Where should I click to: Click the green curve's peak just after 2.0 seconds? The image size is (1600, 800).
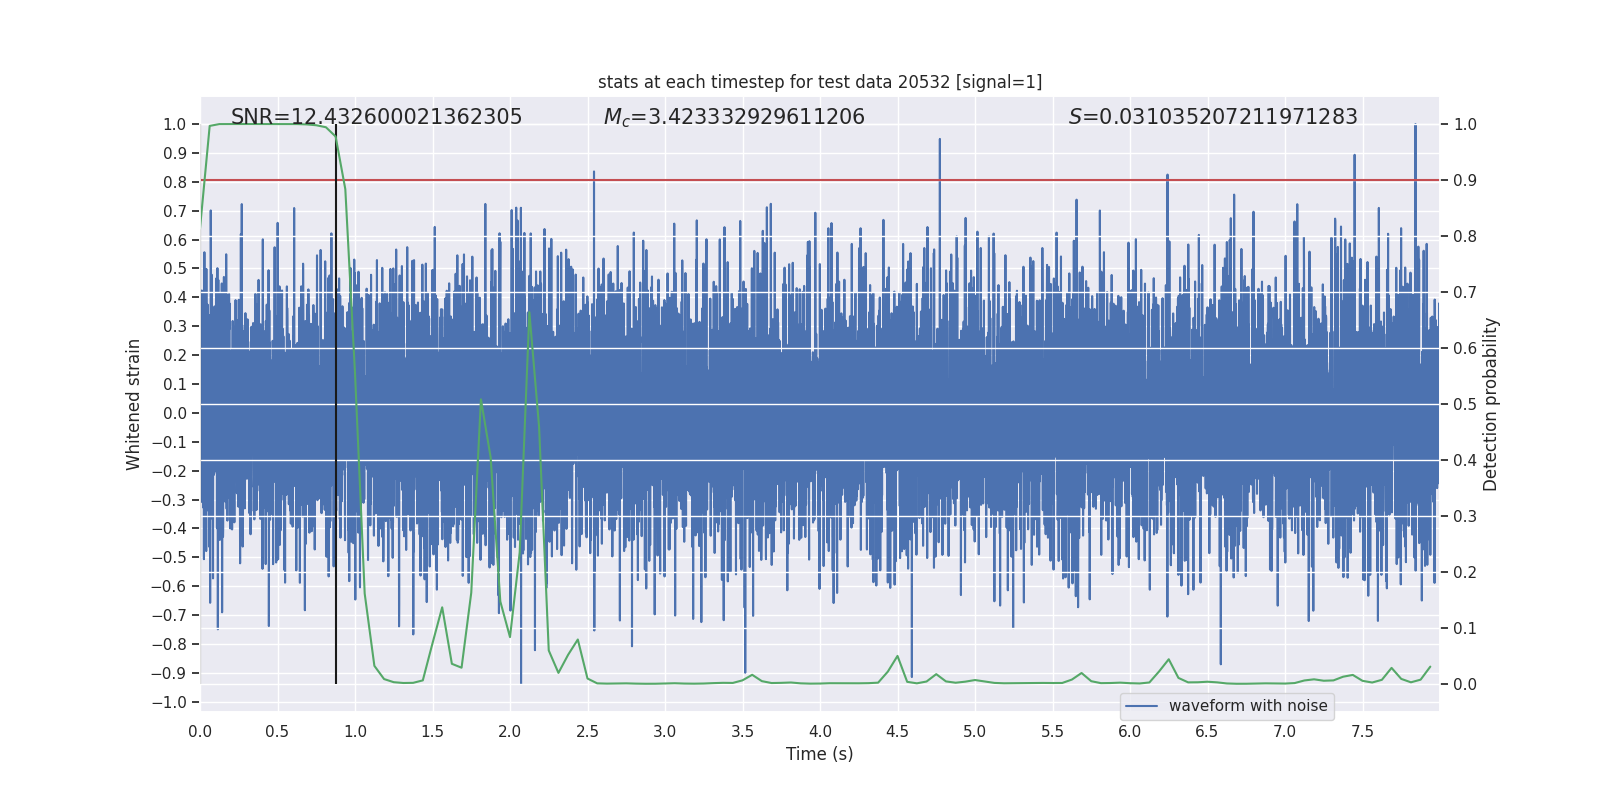click(528, 312)
